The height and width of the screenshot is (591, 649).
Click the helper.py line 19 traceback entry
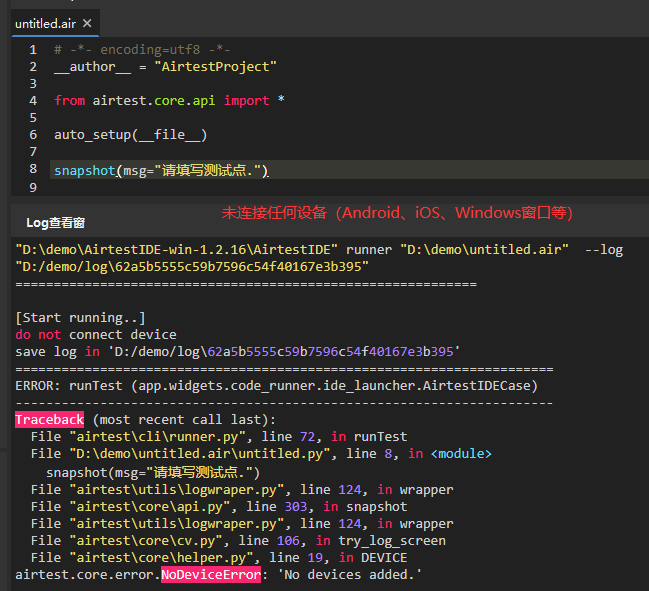point(219,557)
